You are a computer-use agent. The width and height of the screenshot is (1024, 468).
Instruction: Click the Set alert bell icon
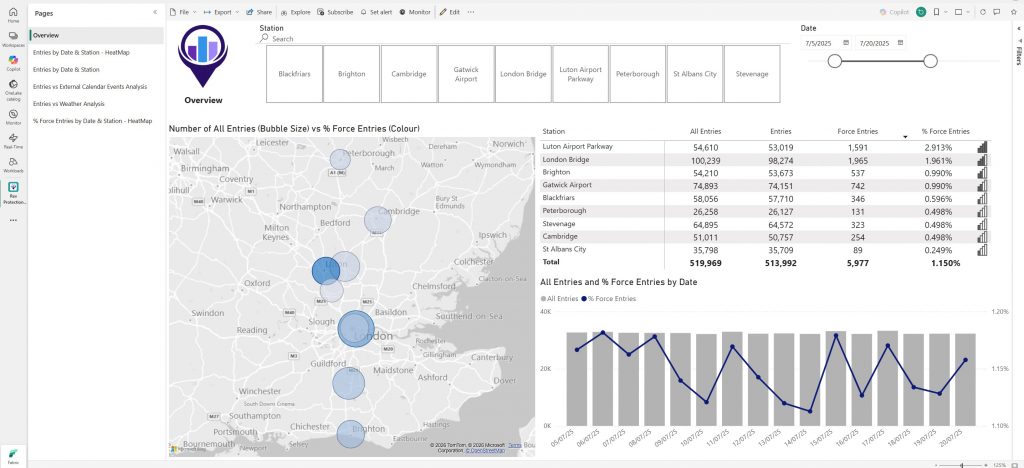[x=364, y=12]
